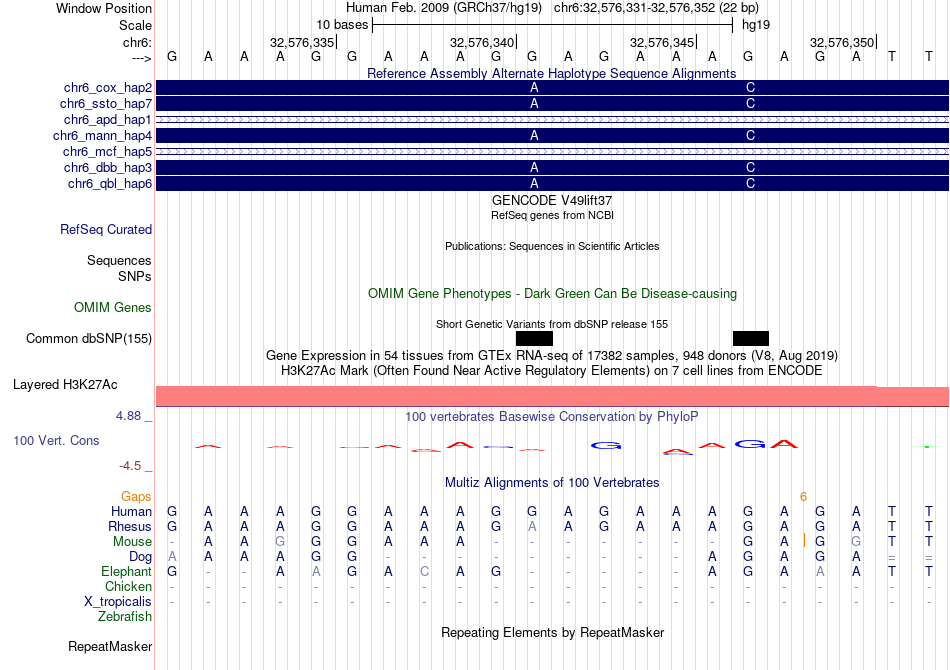Viewport: 950px width, 670px height.
Task: Click the chr6_qbl_hap6 track label
Action: [110, 184]
